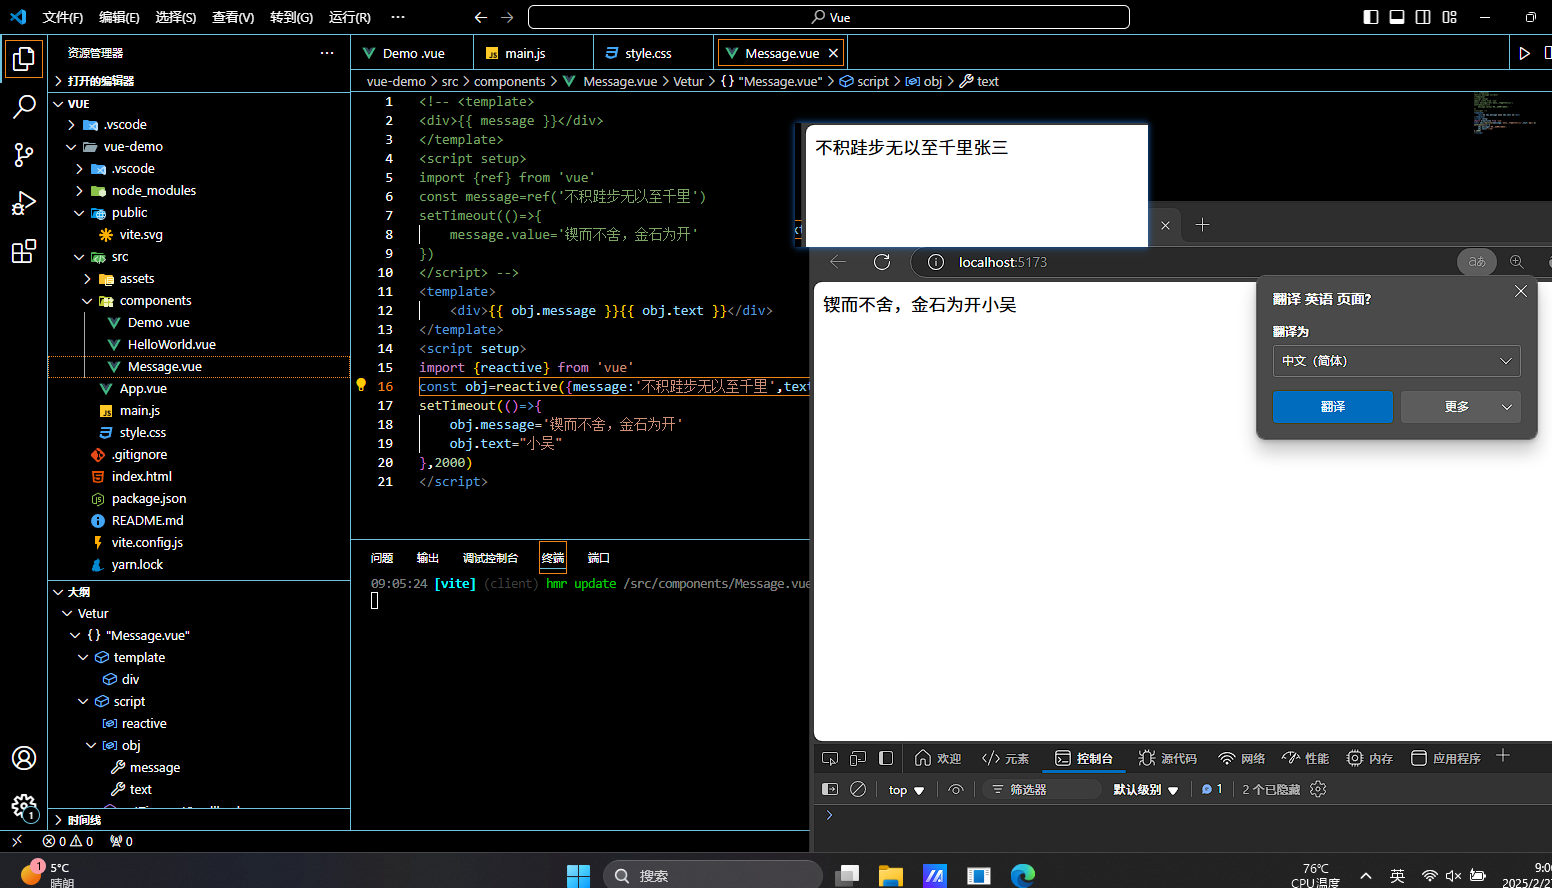Open a new browser tab with plus

1203,225
